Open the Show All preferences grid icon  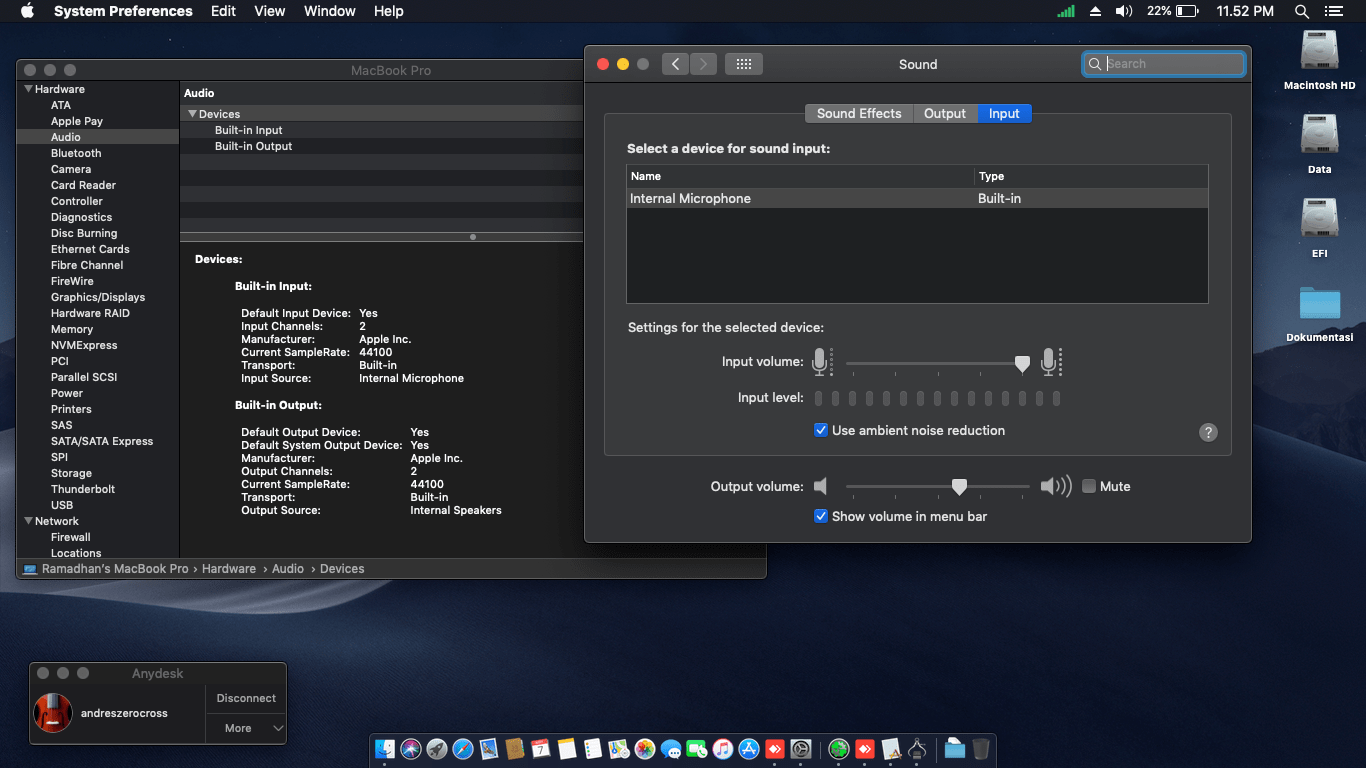743,63
